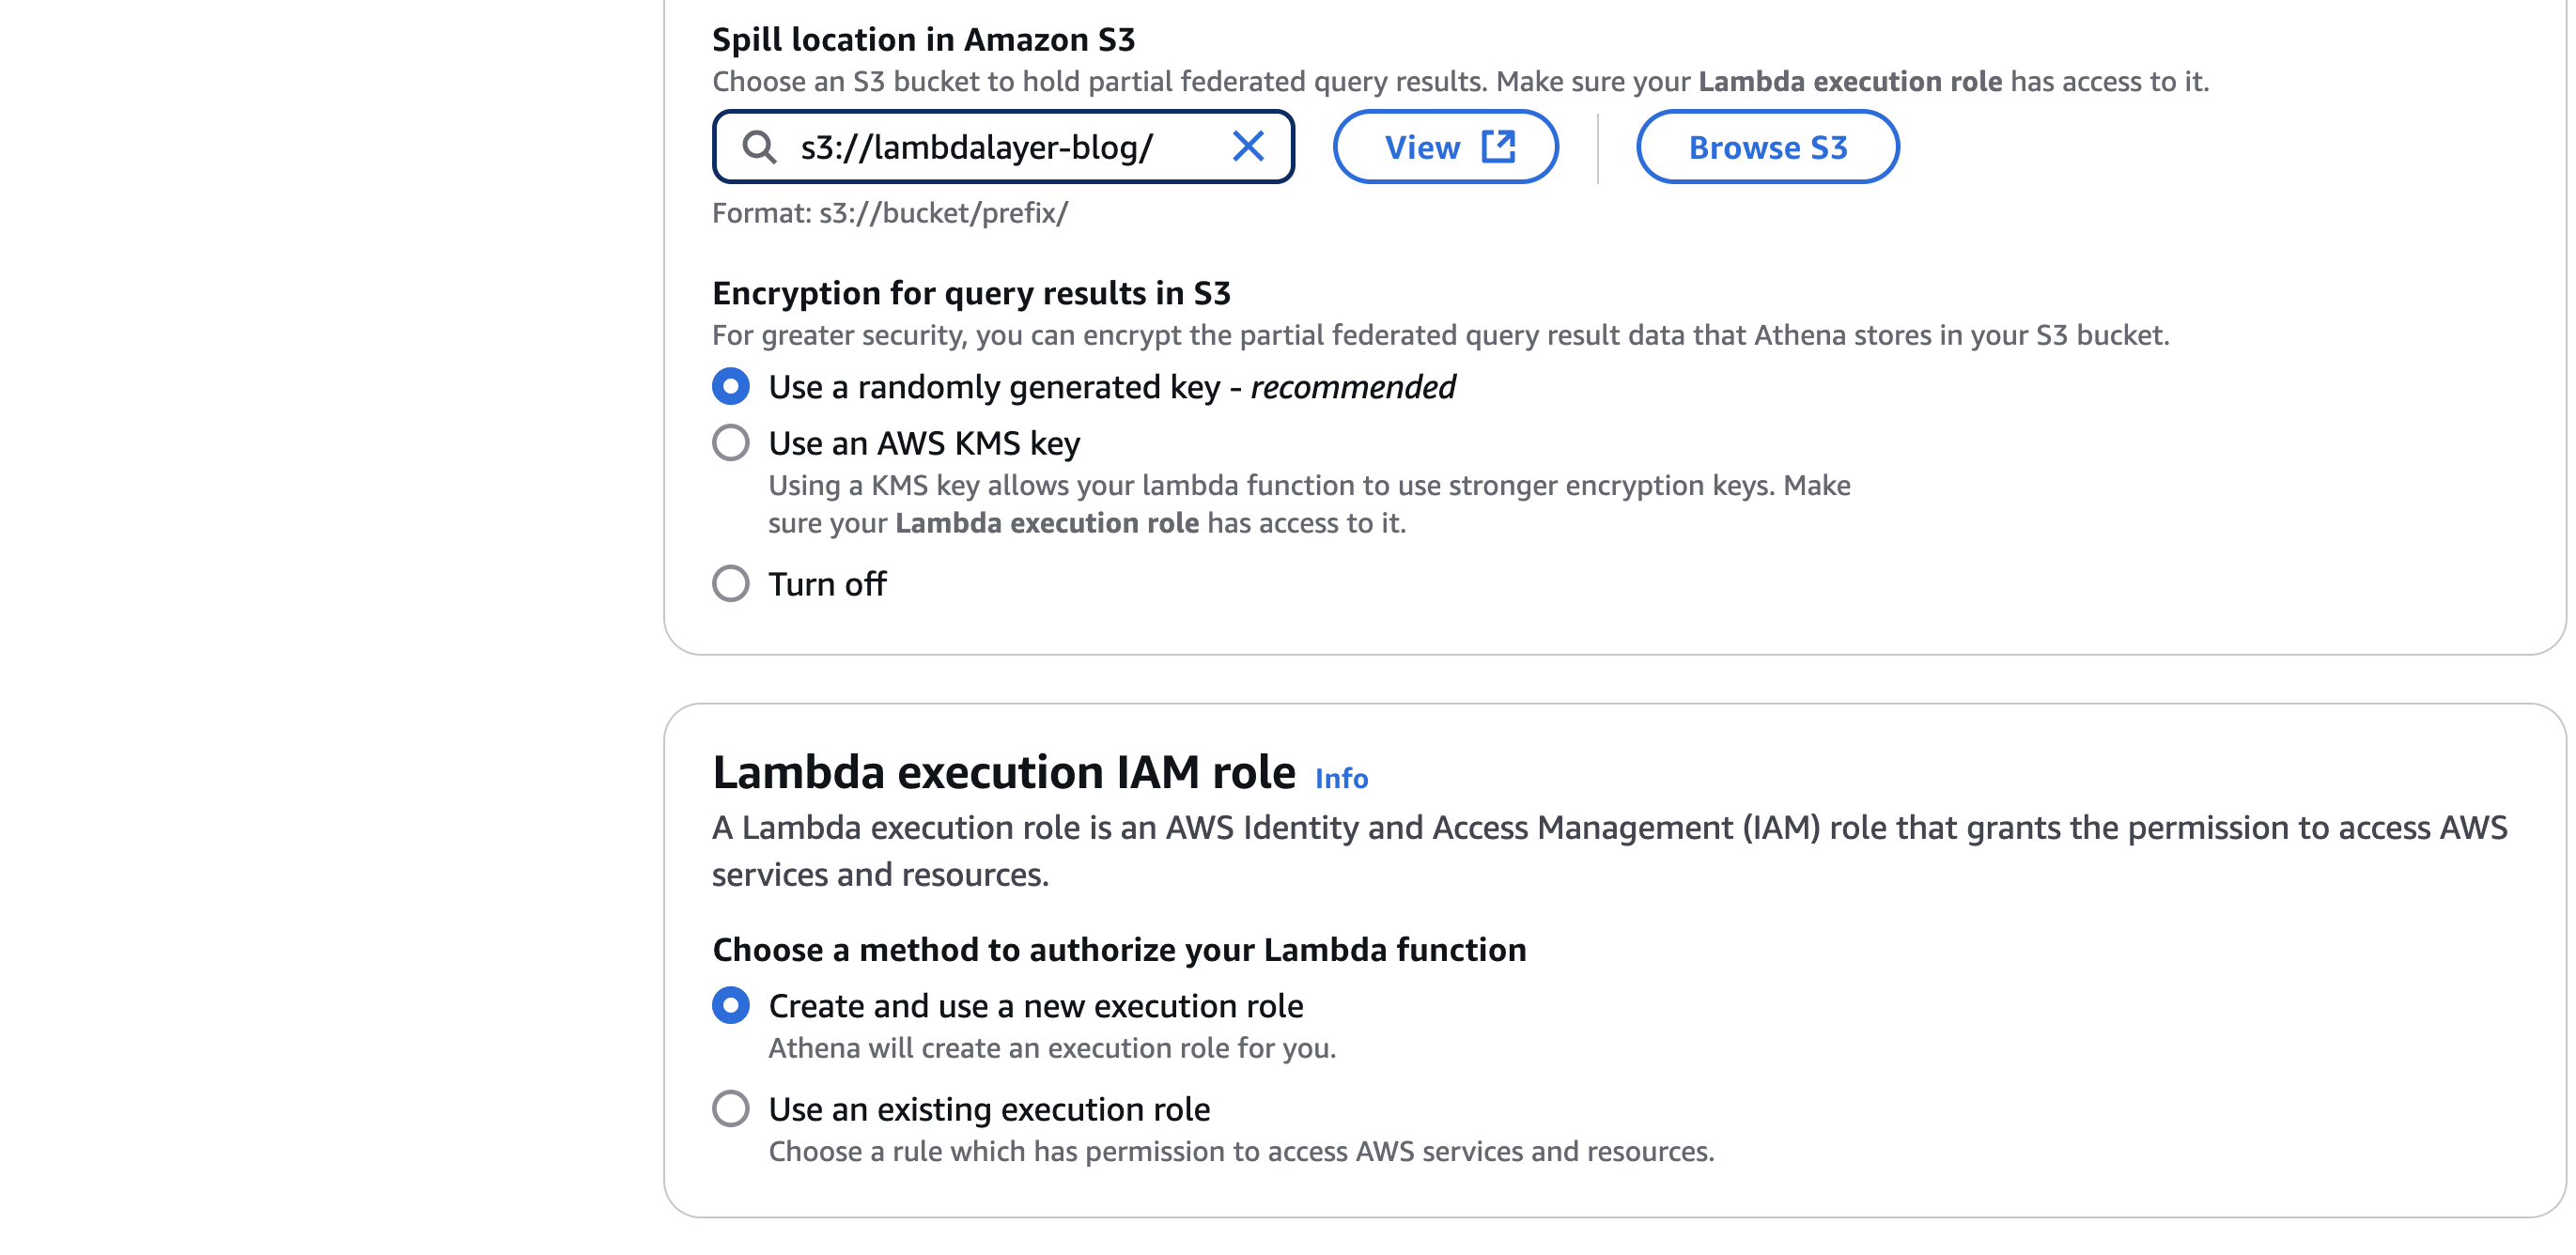The height and width of the screenshot is (1255, 2576).
Task: Select Use an AWS KMS key option
Action: click(x=731, y=442)
